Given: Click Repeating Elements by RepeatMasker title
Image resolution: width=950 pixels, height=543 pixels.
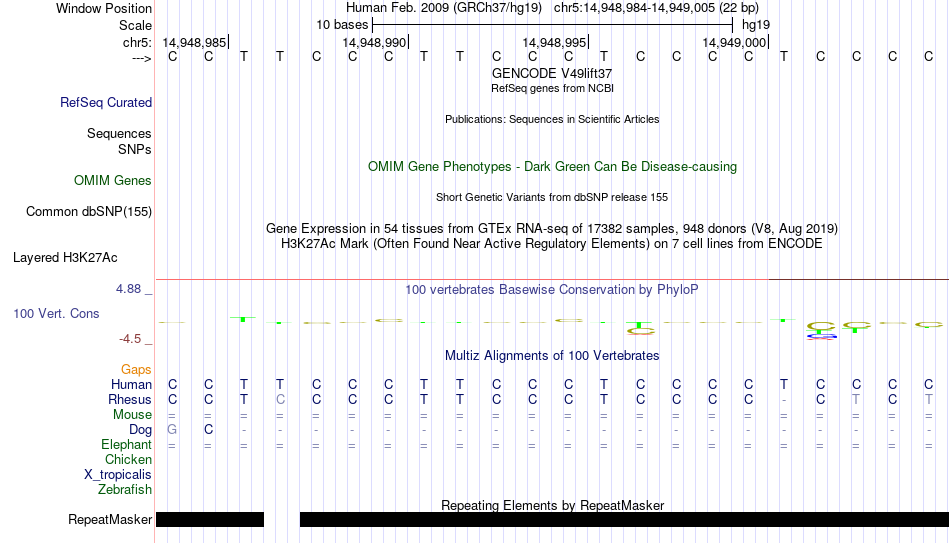Looking at the screenshot, I should click(552, 505).
